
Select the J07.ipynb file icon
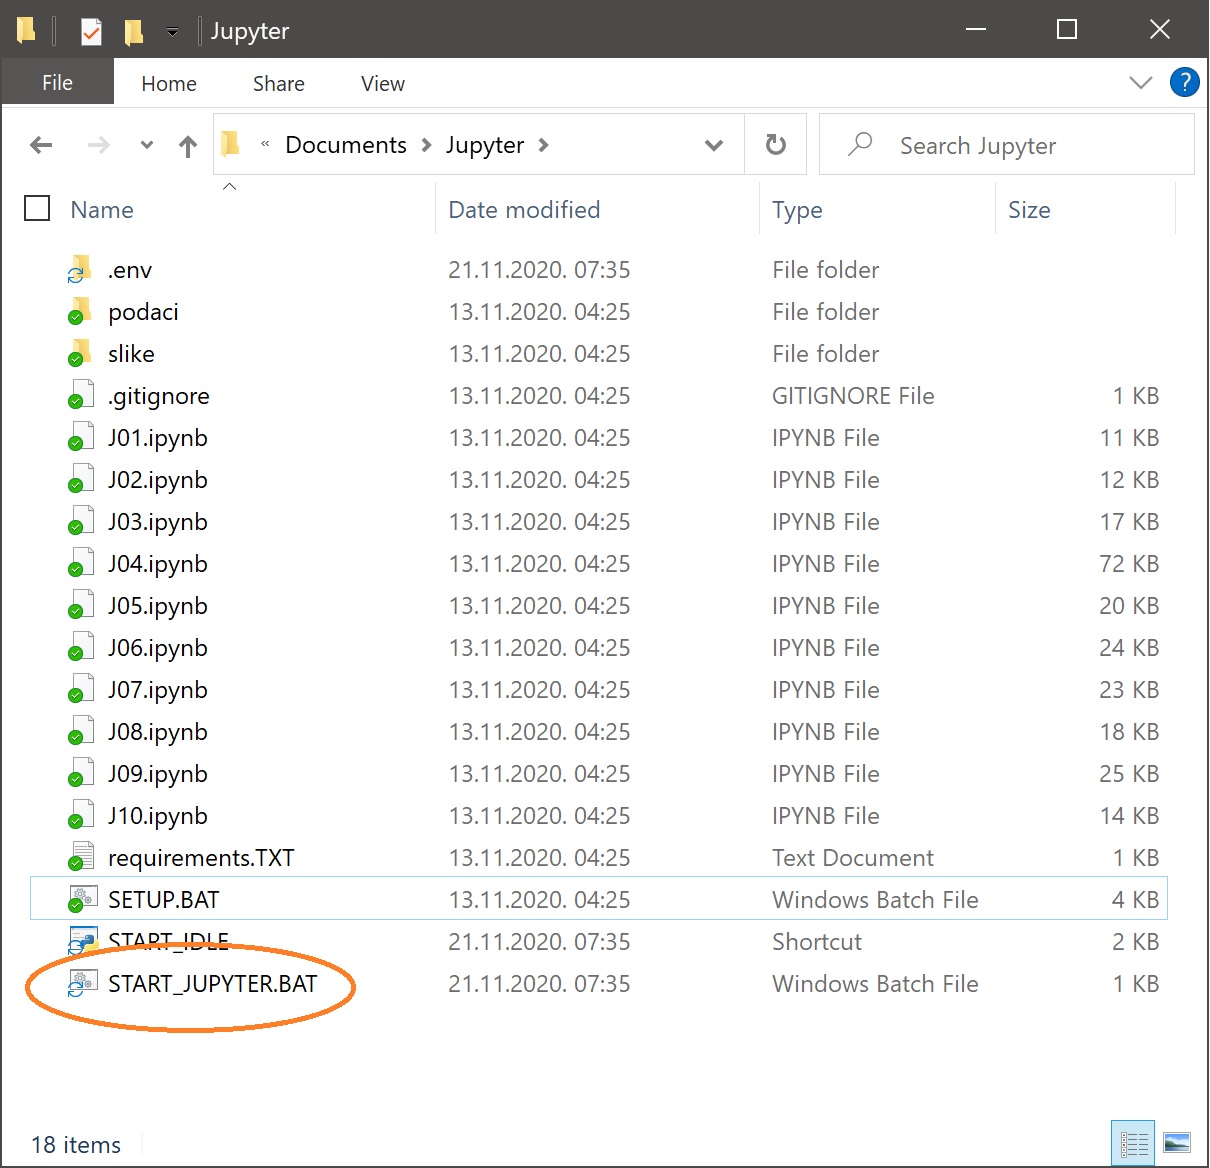click(80, 689)
